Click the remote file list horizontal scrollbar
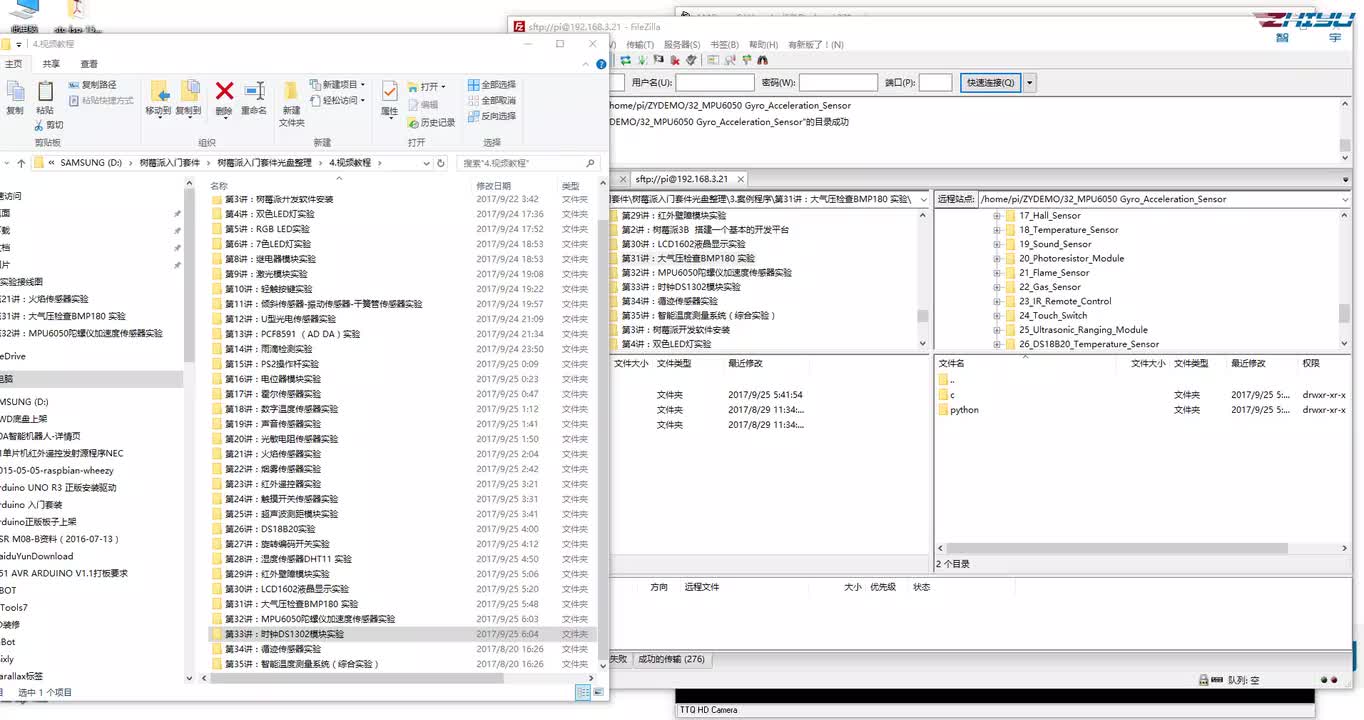Screen dimensions: 1364x720 (x=1116, y=548)
